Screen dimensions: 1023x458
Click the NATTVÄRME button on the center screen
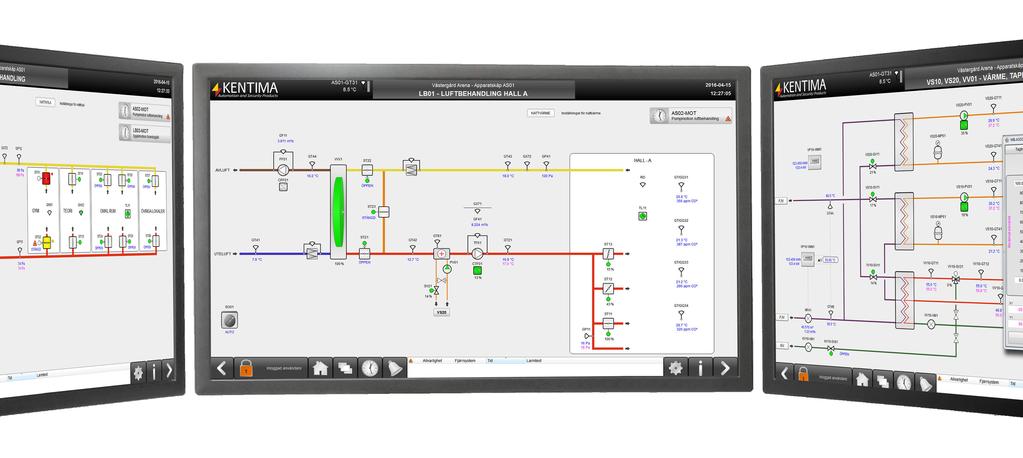click(x=541, y=113)
